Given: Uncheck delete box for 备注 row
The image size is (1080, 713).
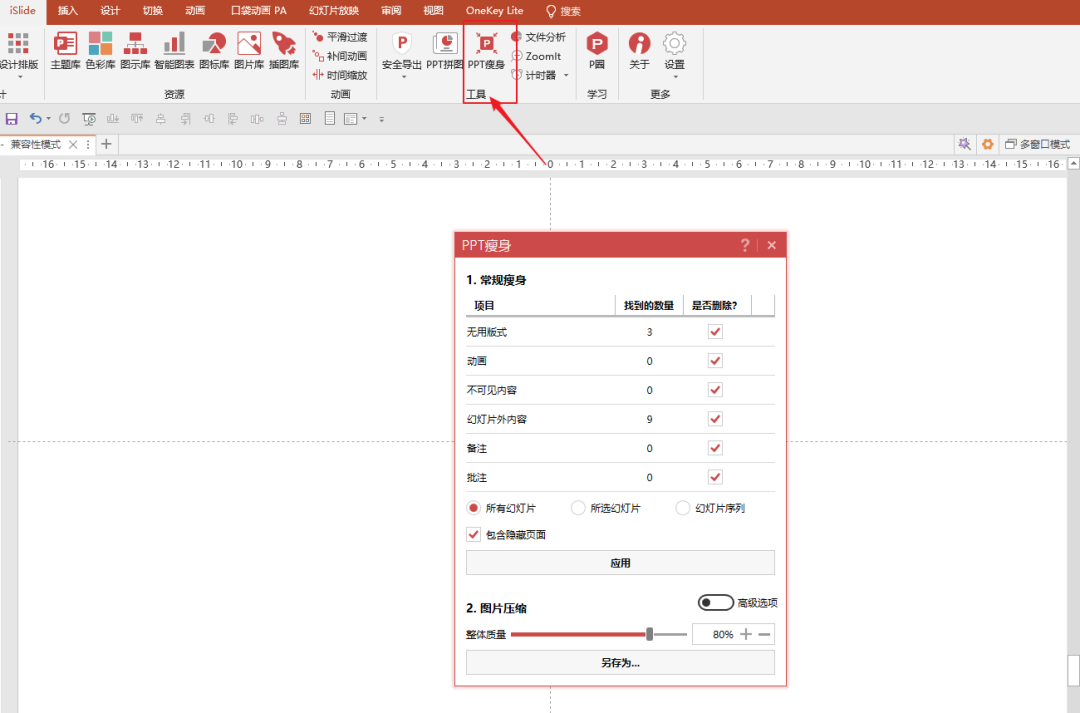Looking at the screenshot, I should [x=715, y=448].
